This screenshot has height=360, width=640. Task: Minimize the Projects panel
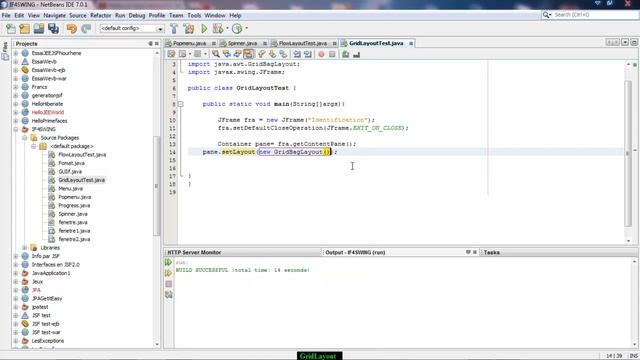(x=150, y=44)
